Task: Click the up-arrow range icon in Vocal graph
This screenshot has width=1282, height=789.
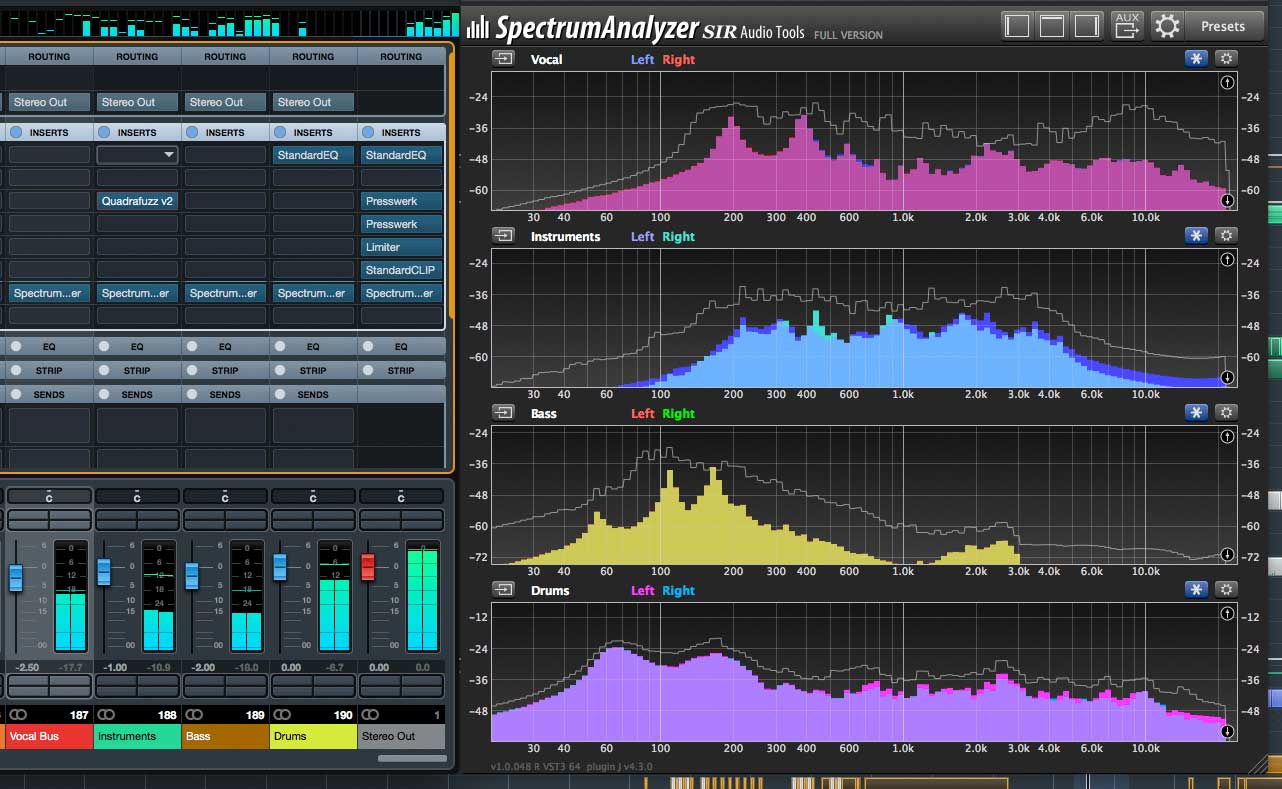Action: point(1227,82)
